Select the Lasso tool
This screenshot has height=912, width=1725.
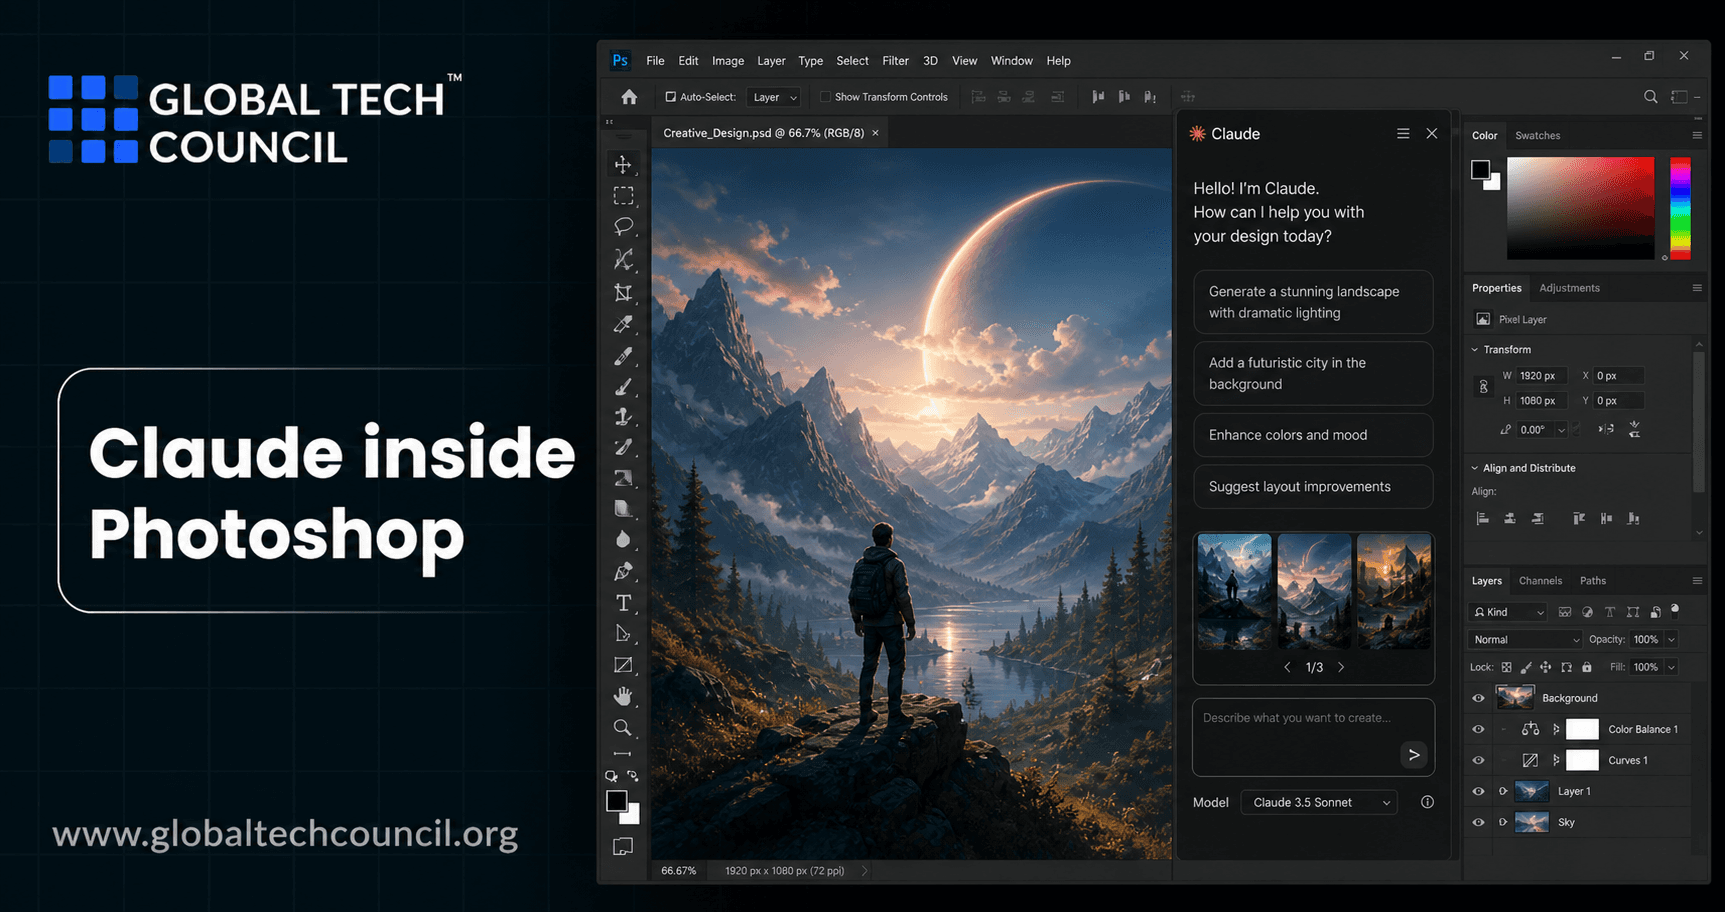point(623,227)
